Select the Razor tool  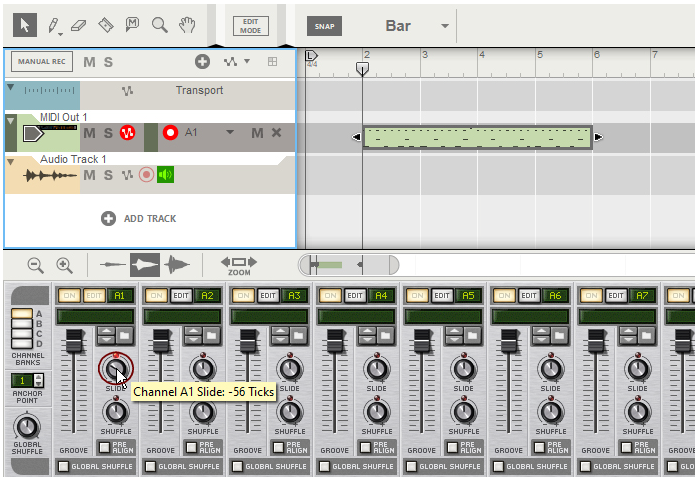pyautogui.click(x=106, y=24)
